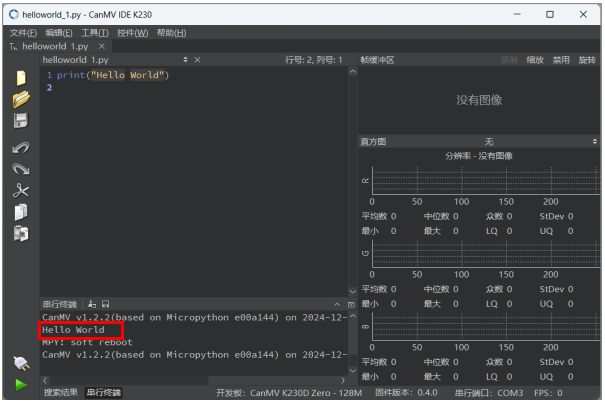Paste with the clipboard icon
The image size is (605, 401).
tap(21, 233)
